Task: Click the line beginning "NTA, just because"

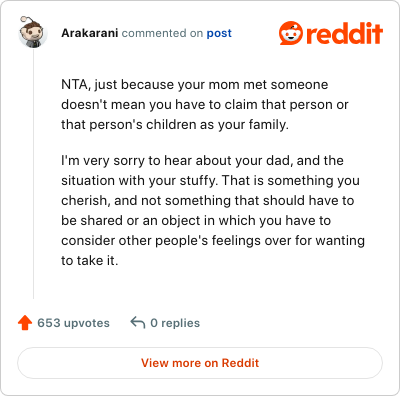Action: pos(195,85)
